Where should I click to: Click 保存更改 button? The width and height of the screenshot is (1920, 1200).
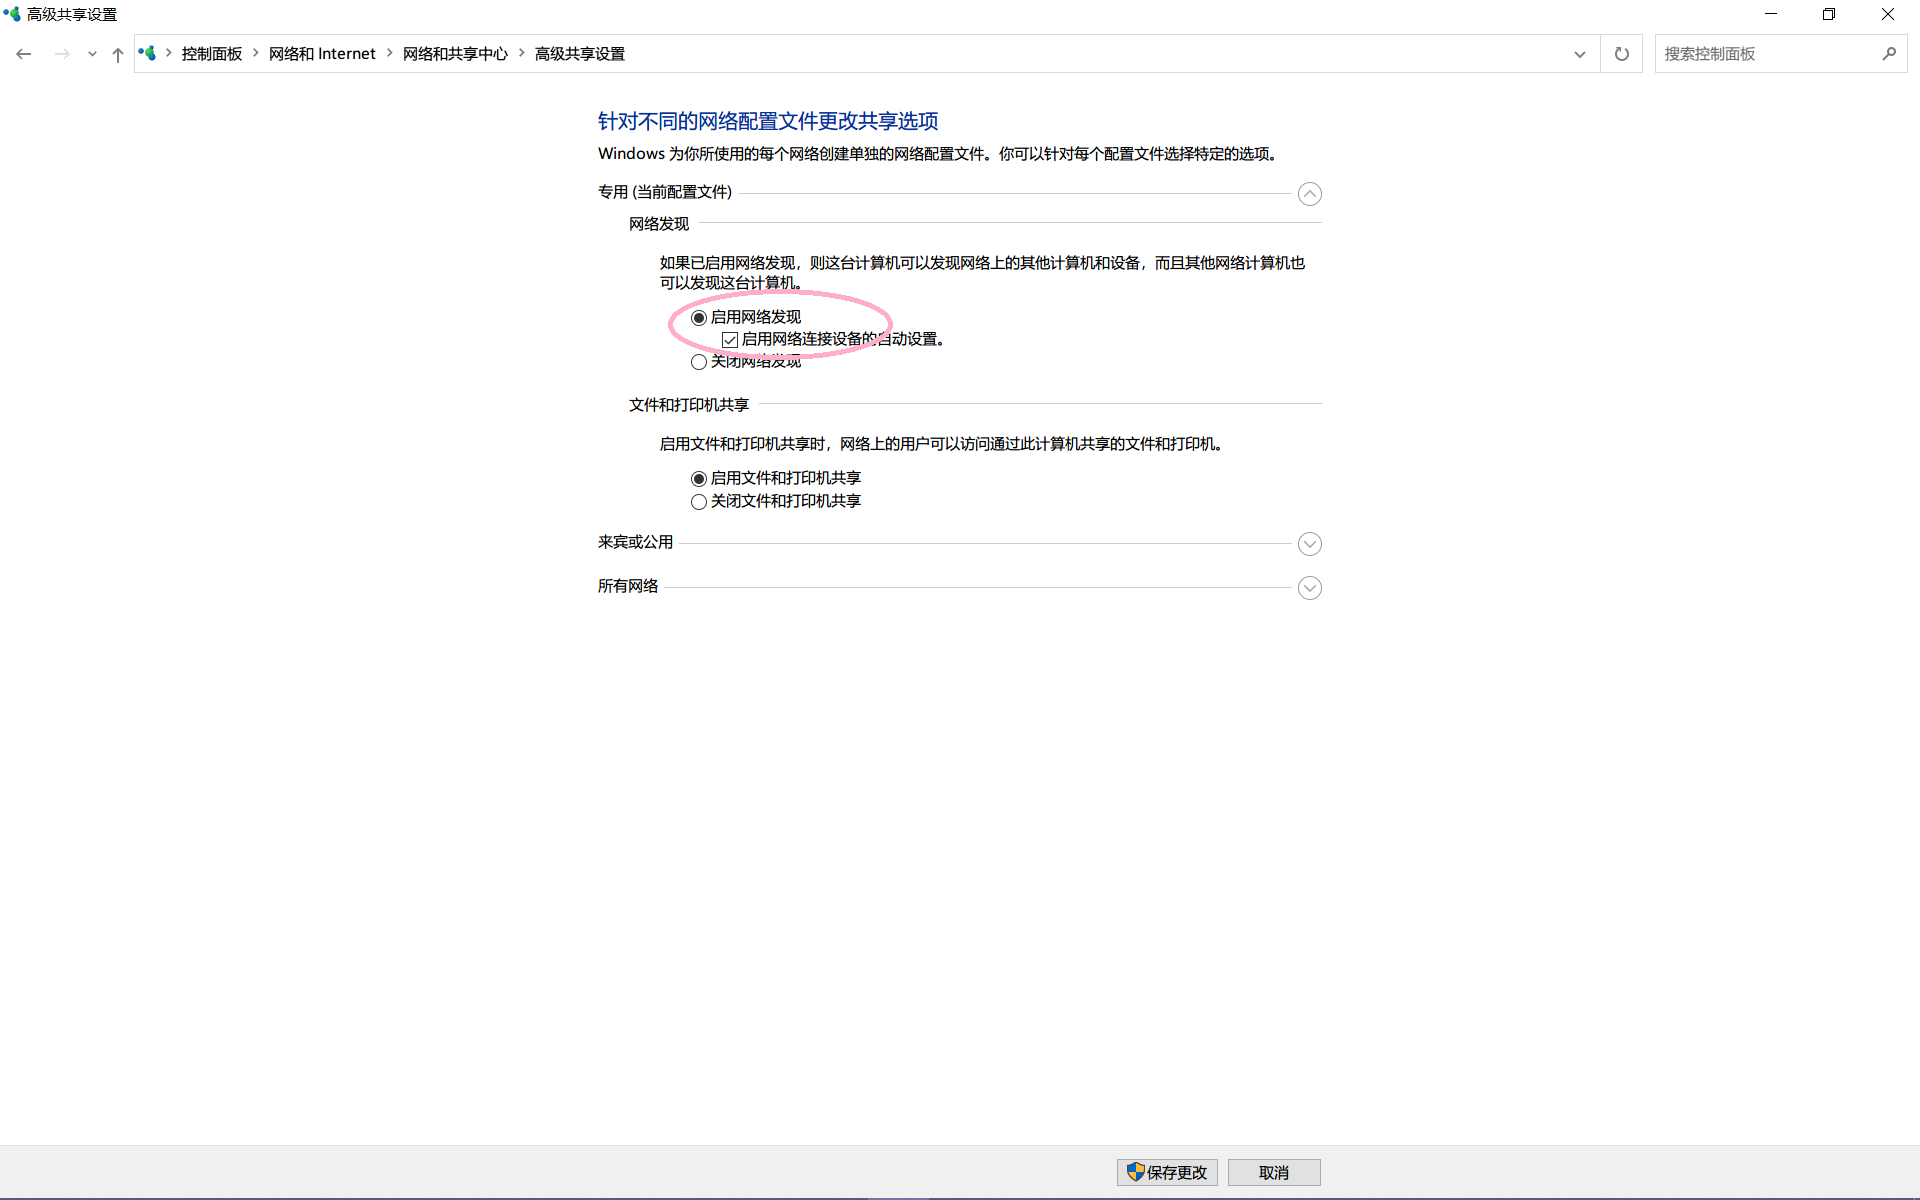1167,1172
